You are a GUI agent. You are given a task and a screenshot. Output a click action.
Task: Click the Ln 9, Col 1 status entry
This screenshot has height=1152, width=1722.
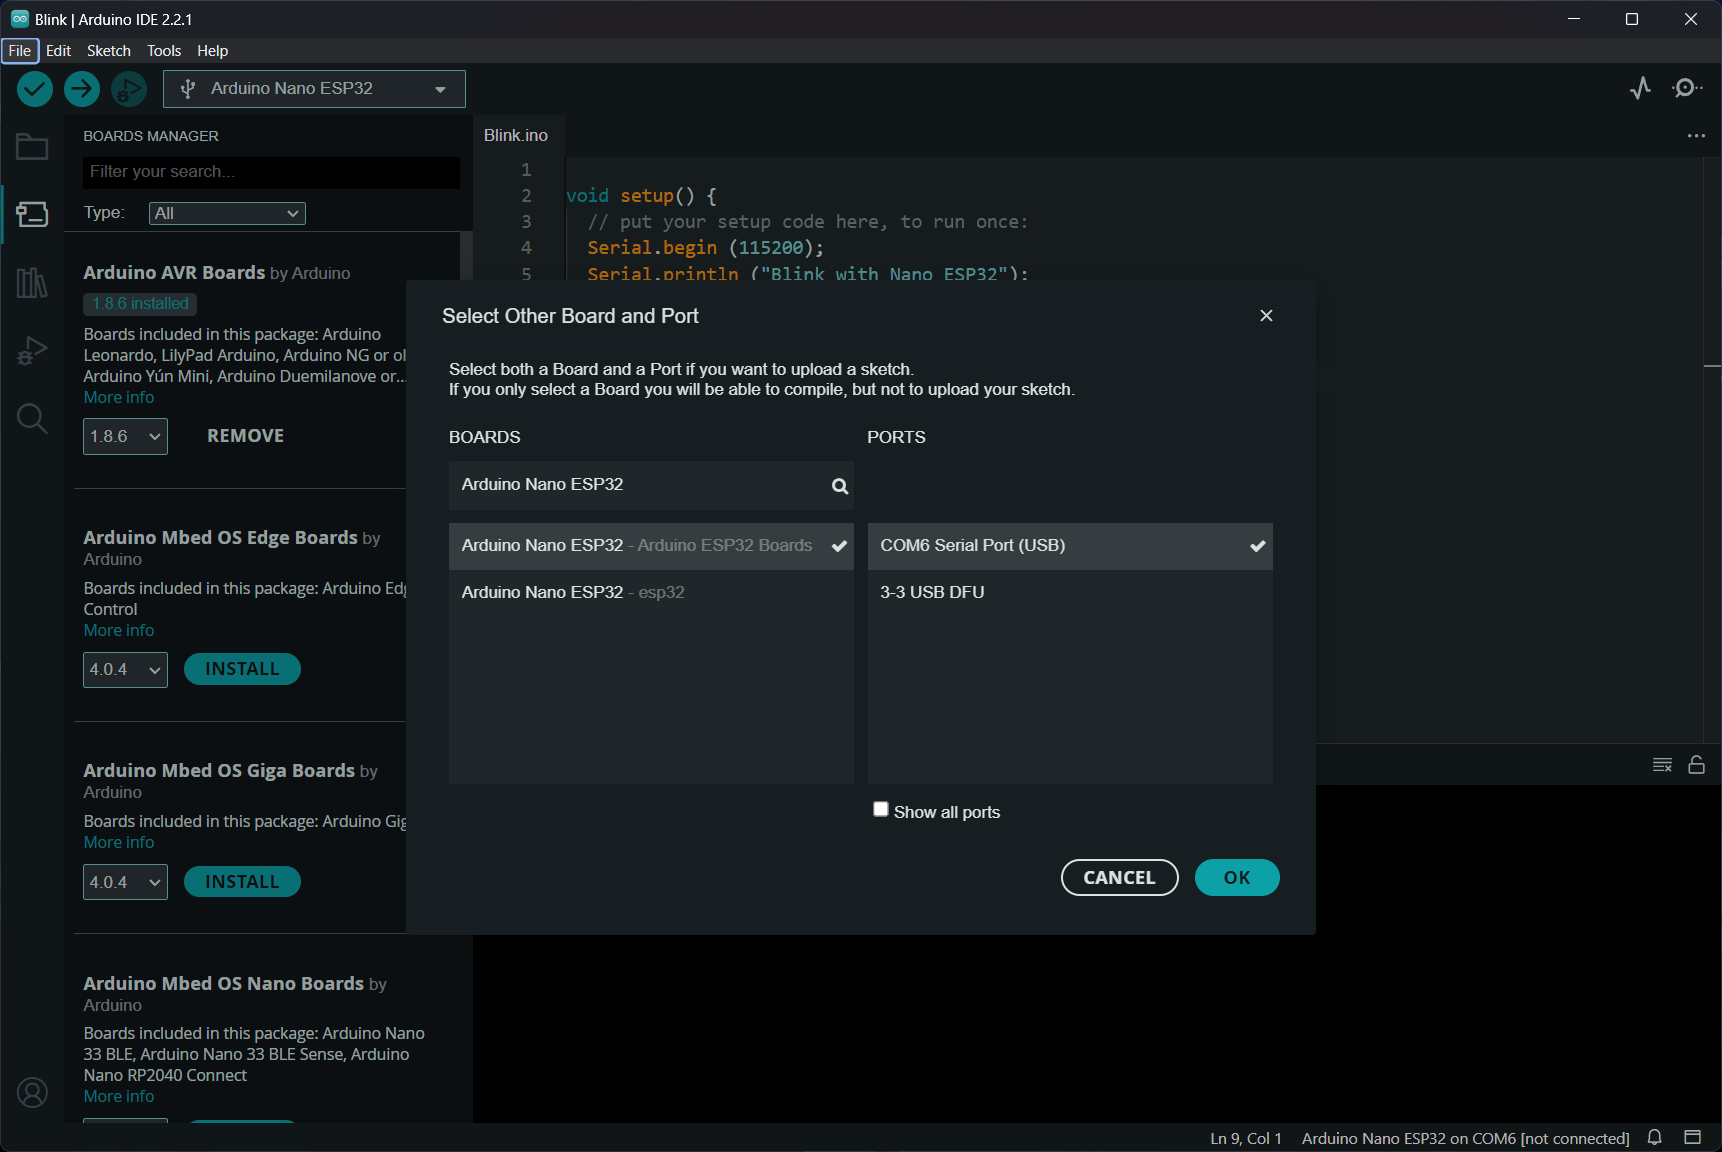coord(1246,1139)
